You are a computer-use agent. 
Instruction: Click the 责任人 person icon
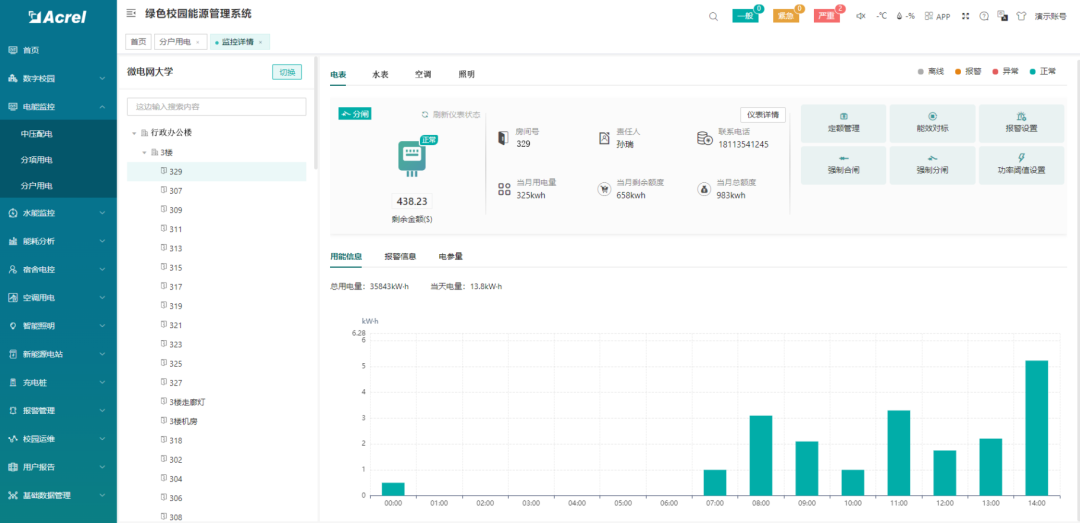604,138
